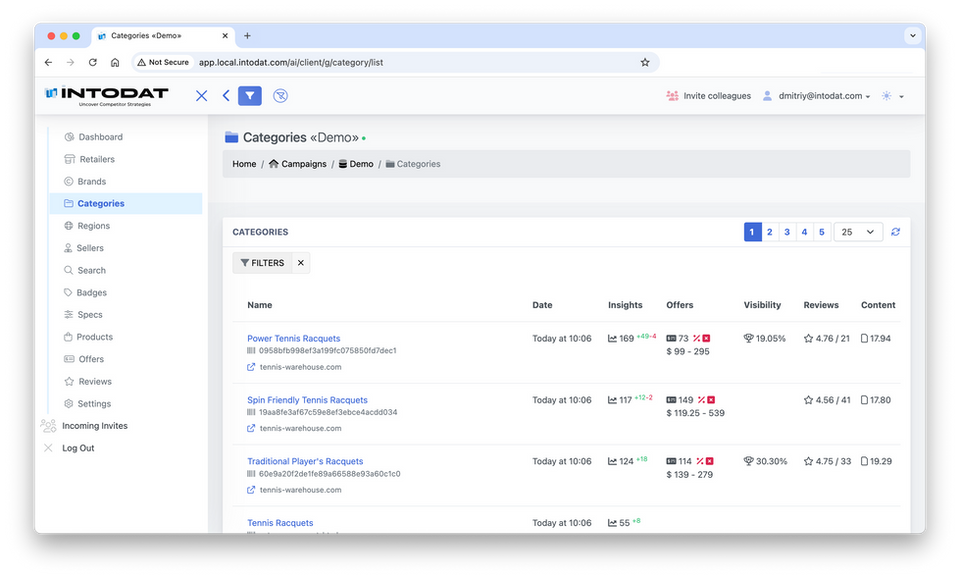Reload the page in browser toolbar
The image size is (960, 578).
92,62
